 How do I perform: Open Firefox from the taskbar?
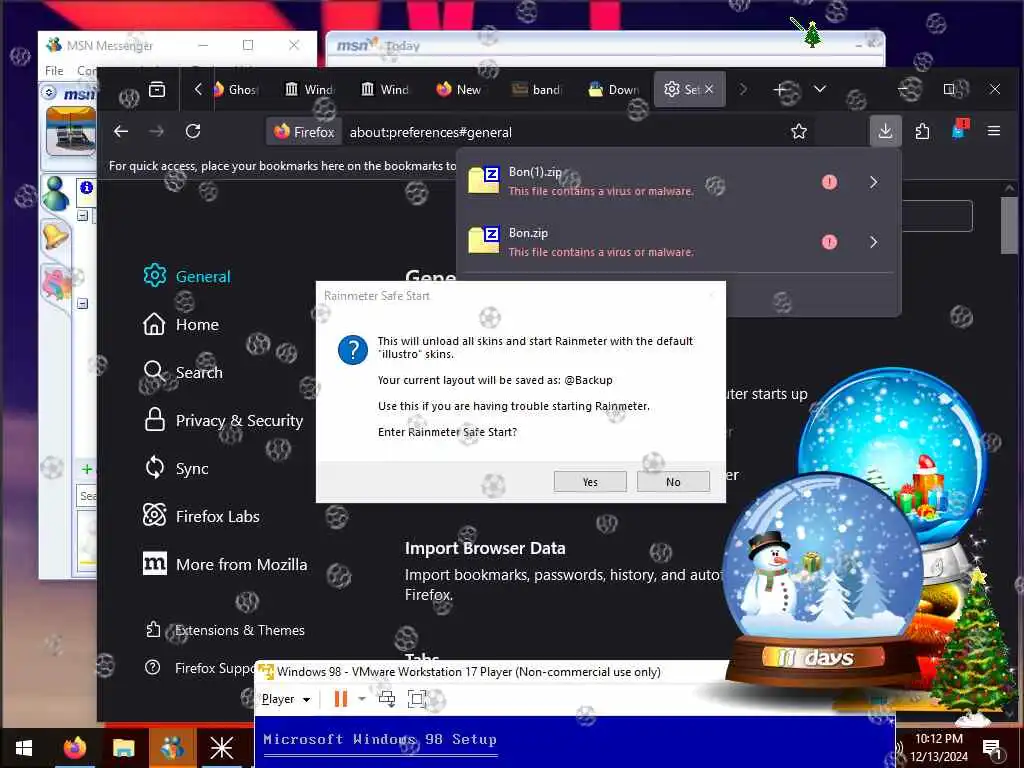click(75, 748)
